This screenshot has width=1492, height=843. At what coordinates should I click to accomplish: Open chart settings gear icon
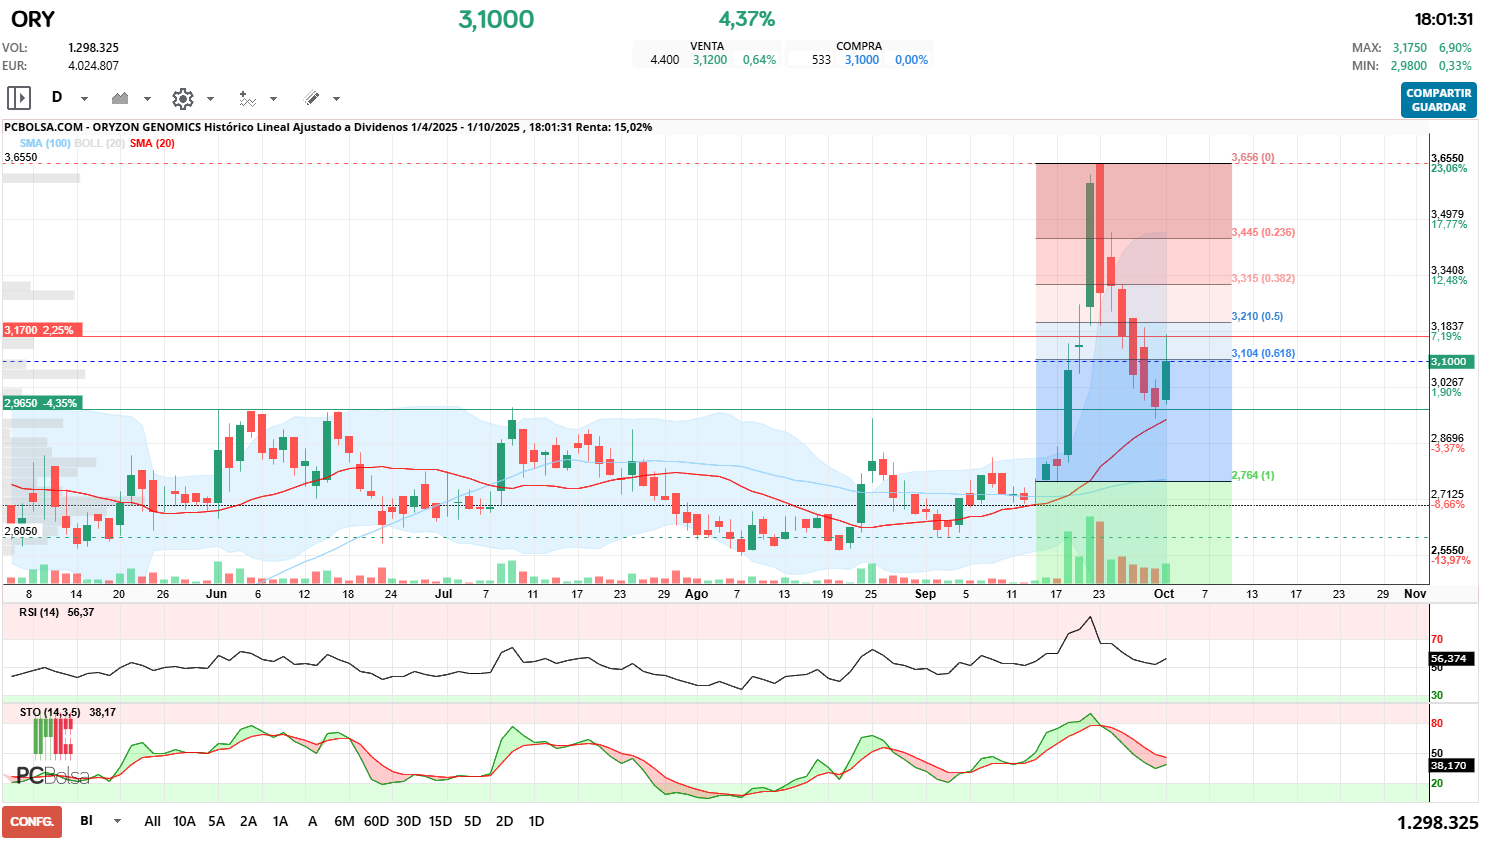pos(182,98)
